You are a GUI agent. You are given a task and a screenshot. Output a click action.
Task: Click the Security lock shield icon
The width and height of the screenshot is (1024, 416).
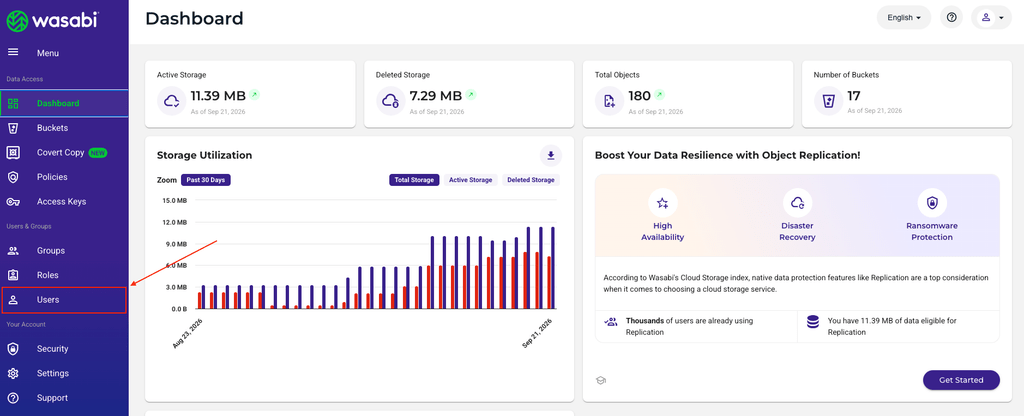[x=13, y=349]
